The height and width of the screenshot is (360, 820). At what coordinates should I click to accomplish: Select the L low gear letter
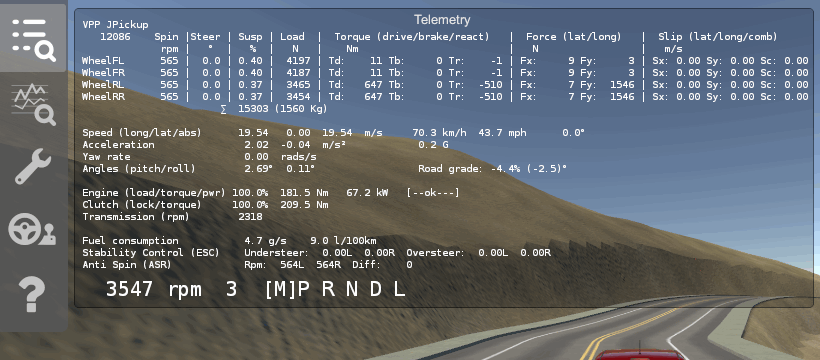coord(399,289)
